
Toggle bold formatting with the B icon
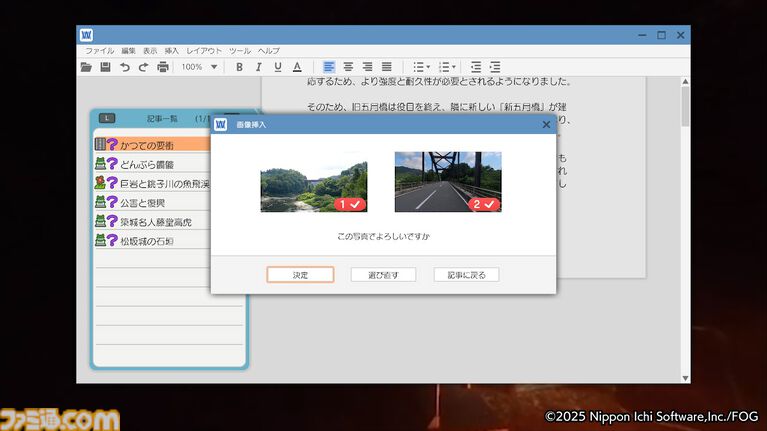click(239, 67)
